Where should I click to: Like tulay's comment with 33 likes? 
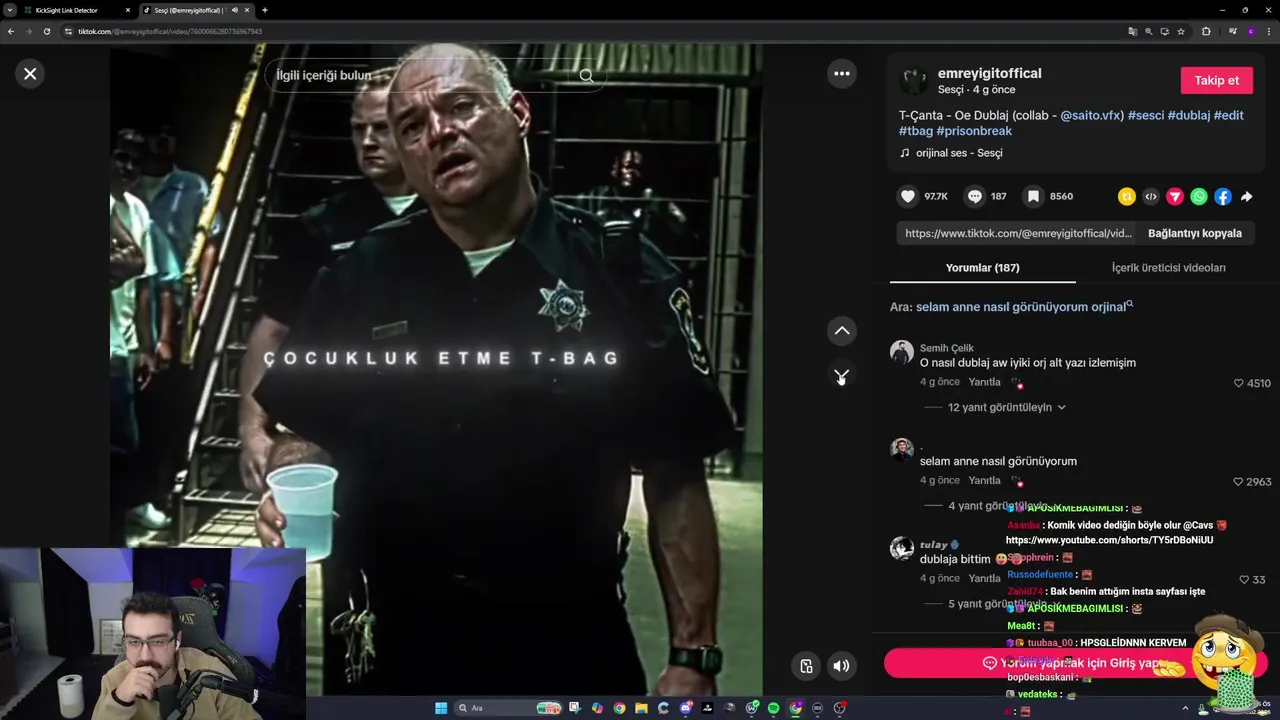pyautogui.click(x=1244, y=580)
